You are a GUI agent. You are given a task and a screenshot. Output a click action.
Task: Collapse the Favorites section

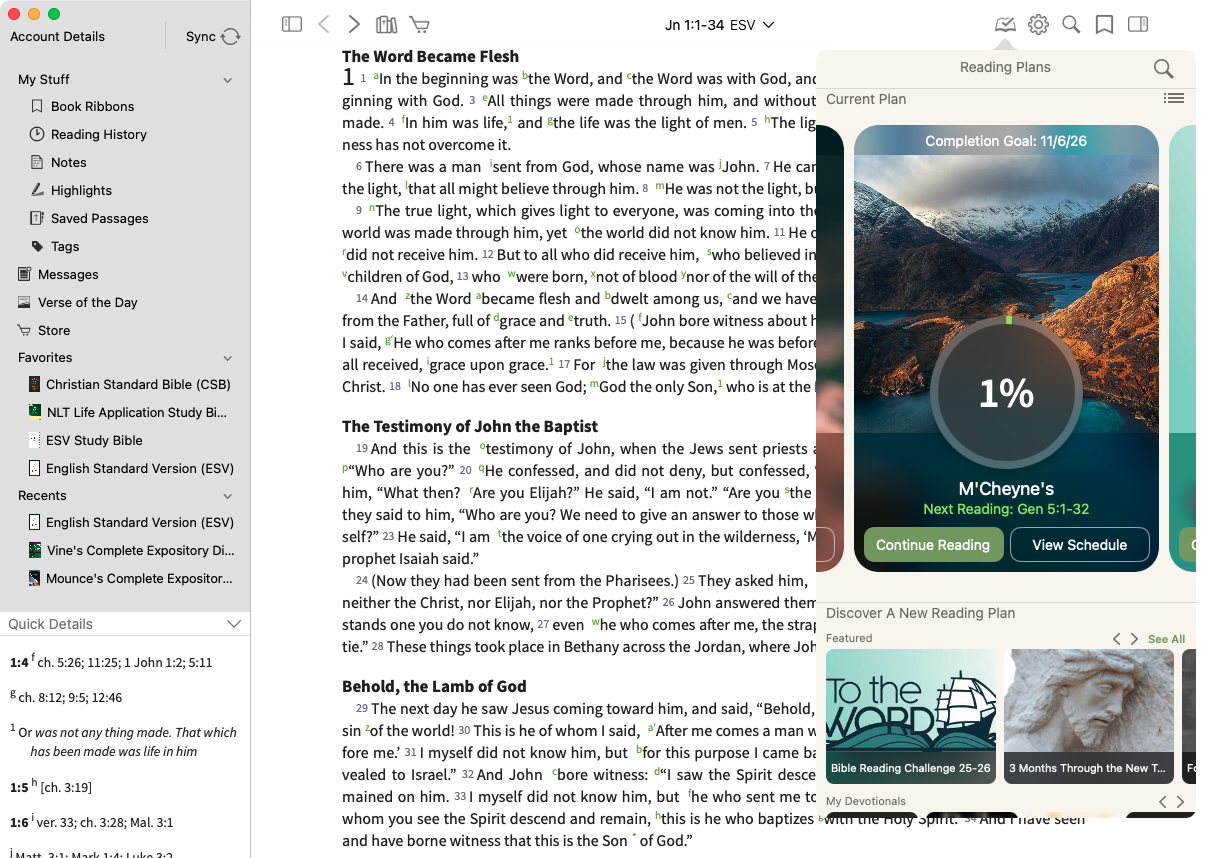pos(228,358)
